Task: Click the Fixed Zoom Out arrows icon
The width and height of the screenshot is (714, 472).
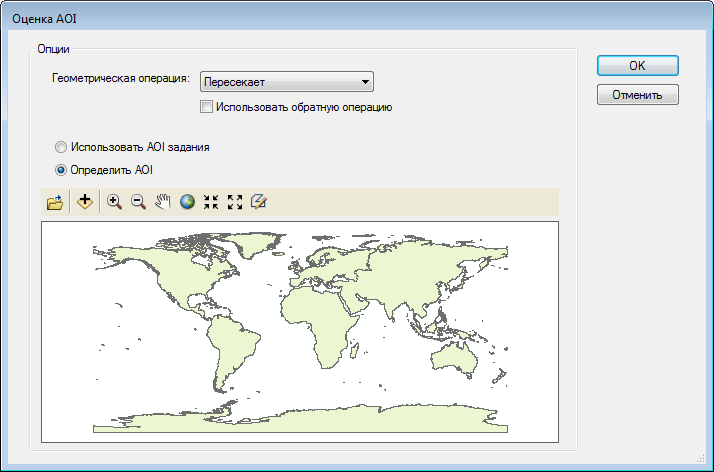Action: coord(235,202)
